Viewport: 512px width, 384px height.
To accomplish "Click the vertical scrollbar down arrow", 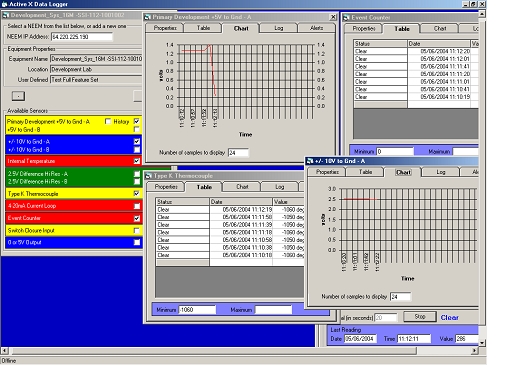I will [x=482, y=343].
